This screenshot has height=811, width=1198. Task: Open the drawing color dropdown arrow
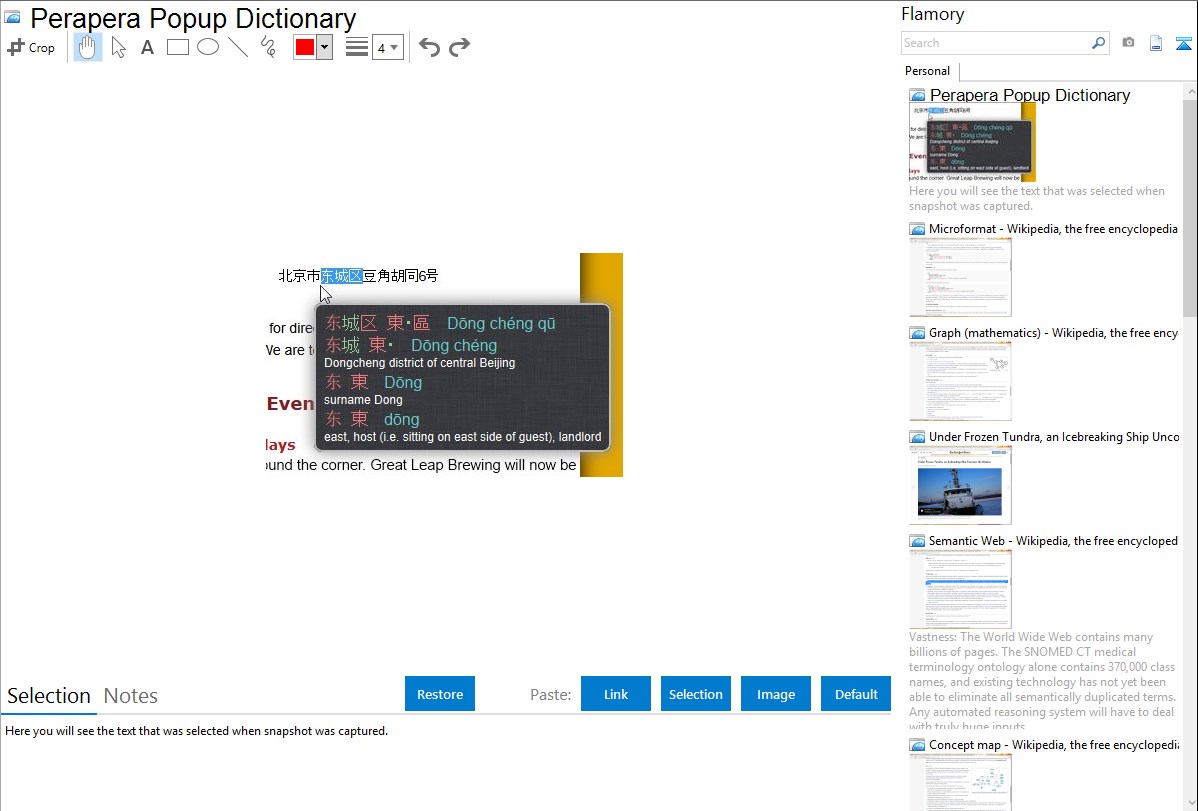tap(324, 47)
